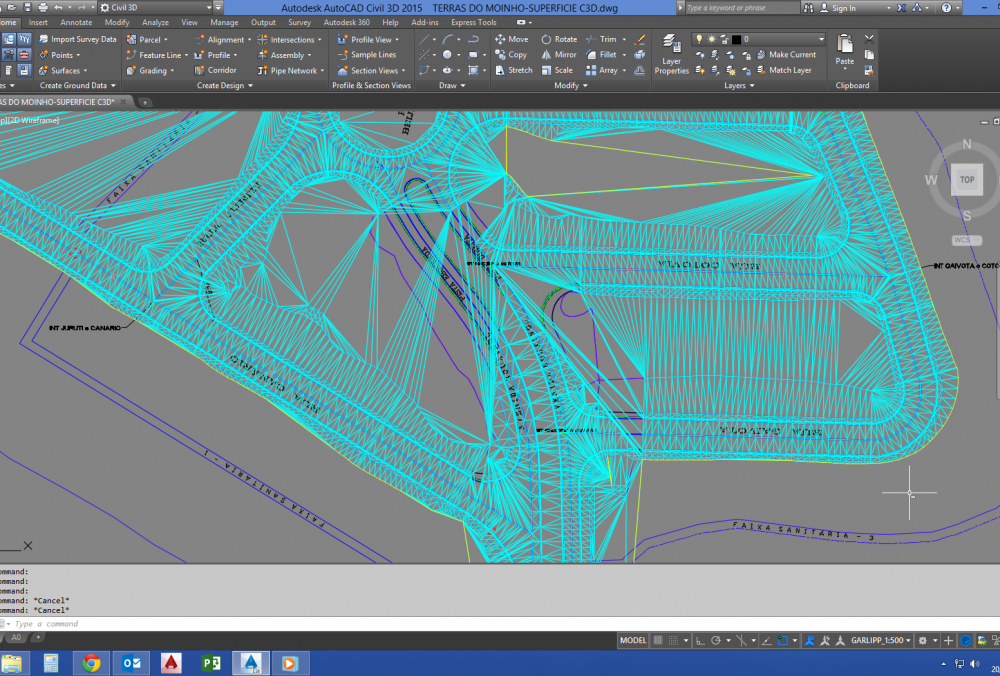Click the Profile View button
Image resolution: width=1000 pixels, height=676 pixels.
[367, 39]
